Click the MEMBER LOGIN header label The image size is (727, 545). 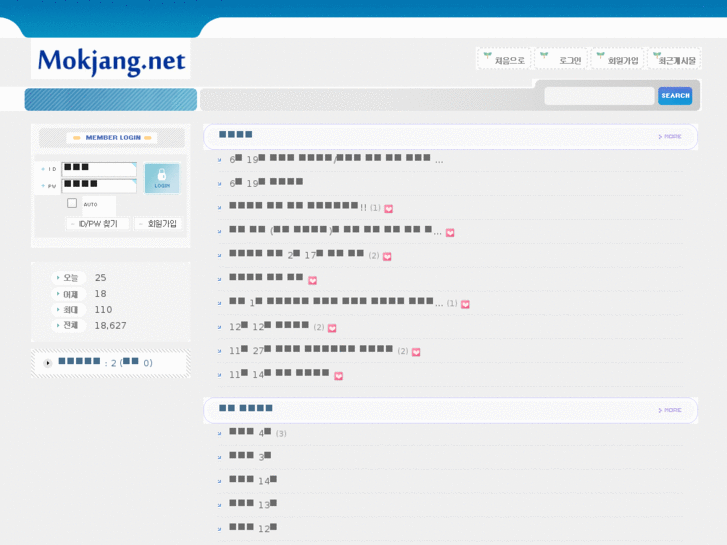pos(113,138)
